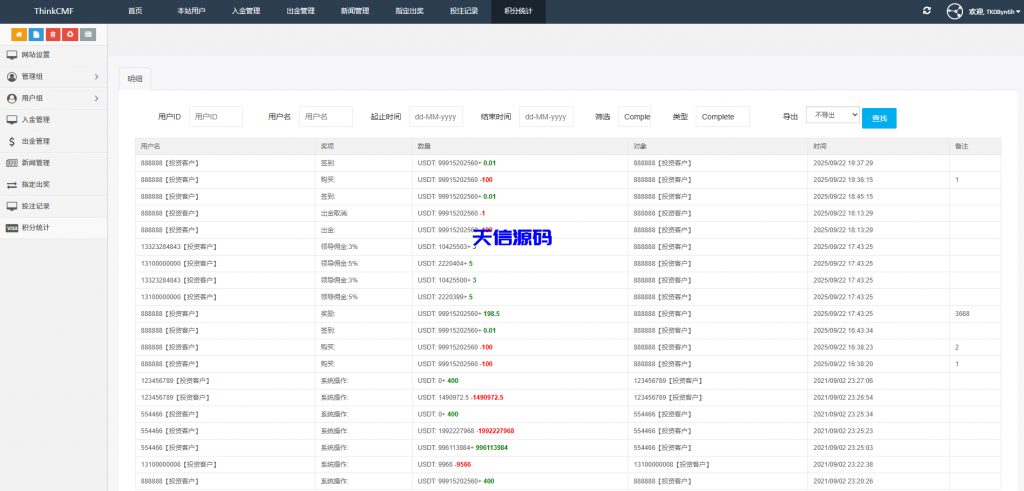Image resolution: width=1024 pixels, height=491 pixels.
Task: Click the blue 查找 search button
Action: (x=879, y=118)
